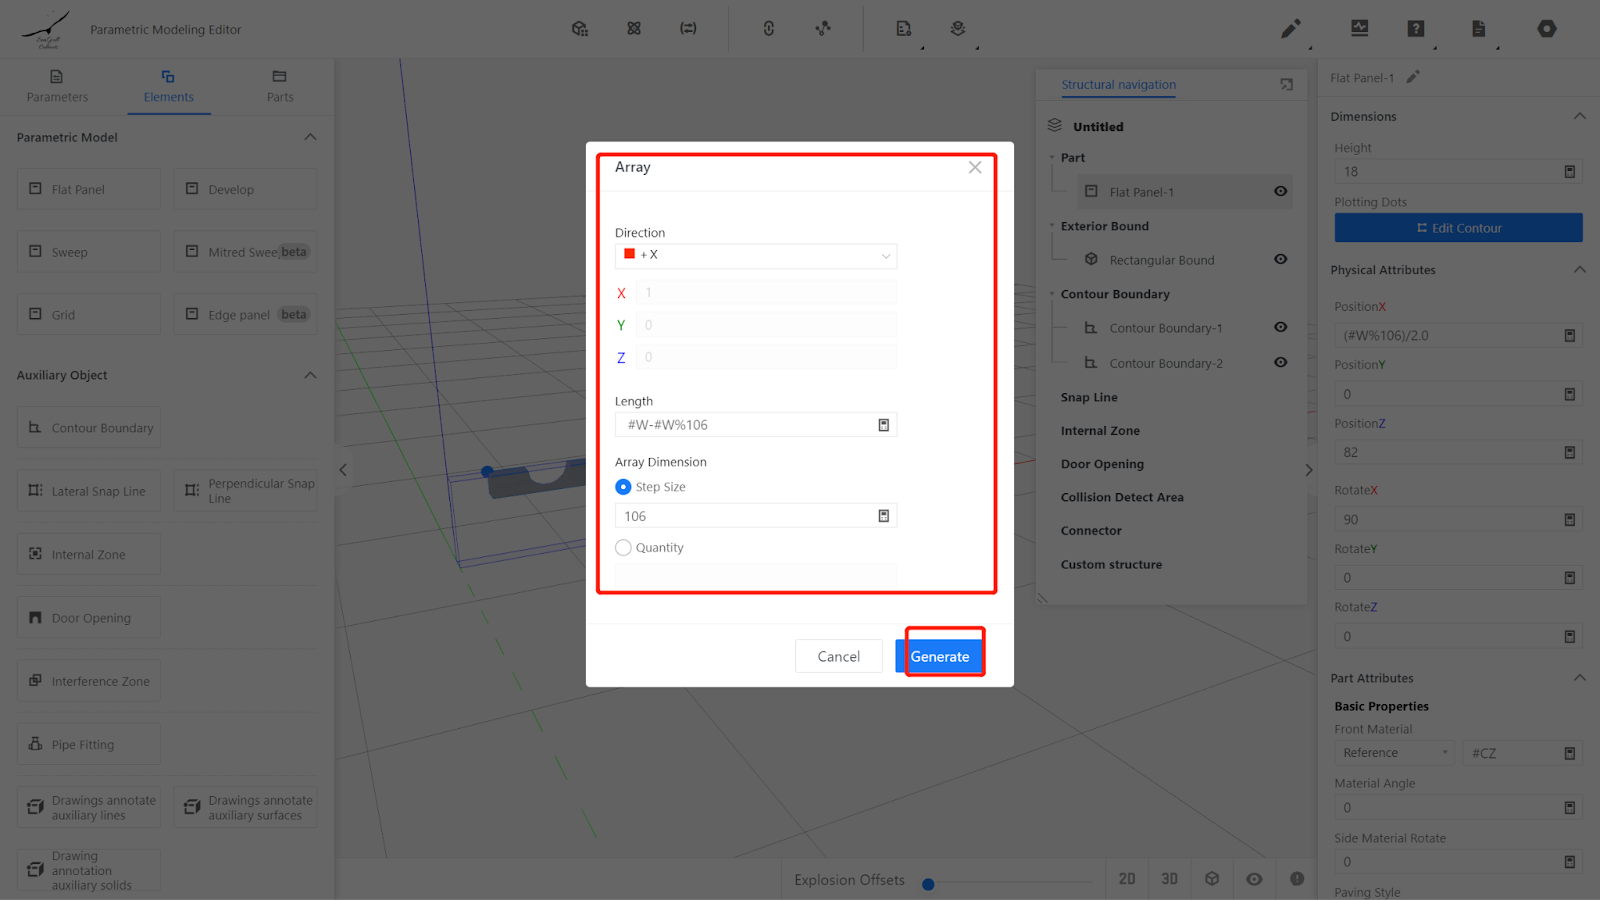Click the 2D view button

tap(1127, 879)
